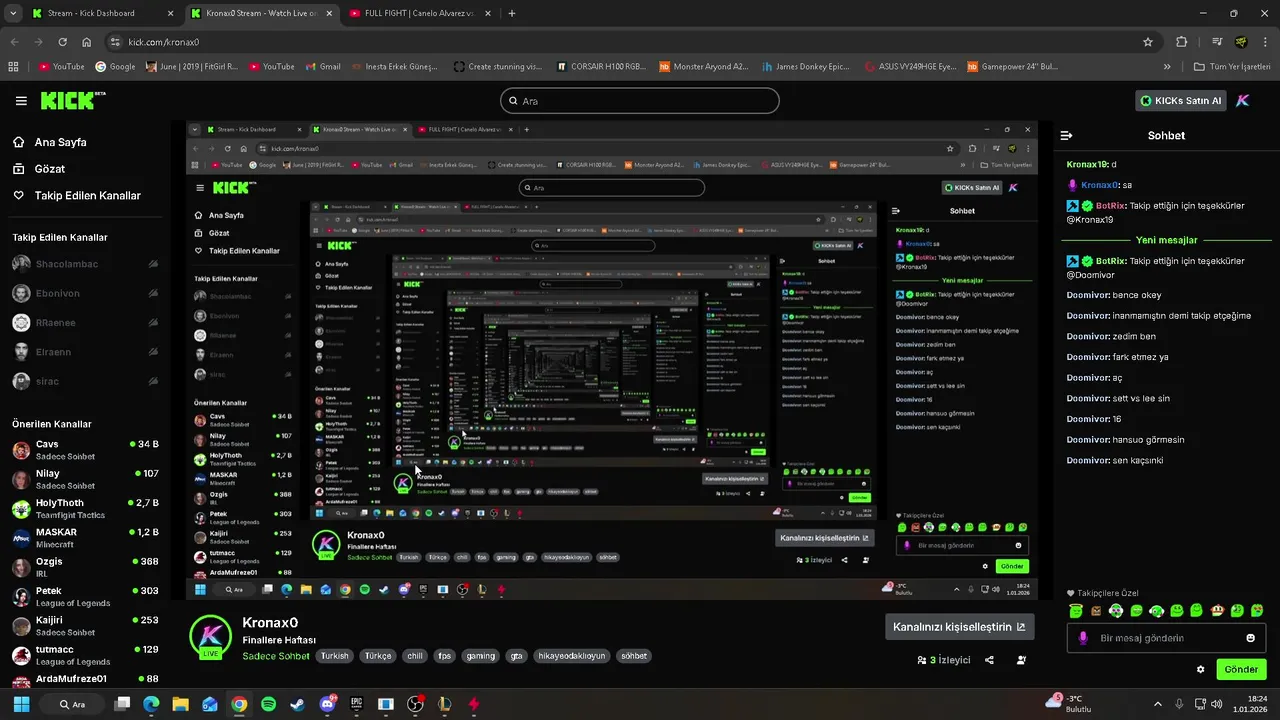Open Chrome tab search dropdown arrow

tap(13, 13)
